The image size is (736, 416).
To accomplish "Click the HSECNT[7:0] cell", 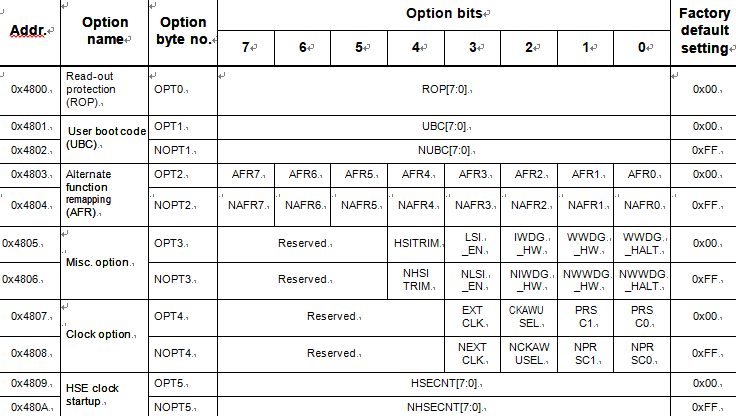I will point(444,384).
